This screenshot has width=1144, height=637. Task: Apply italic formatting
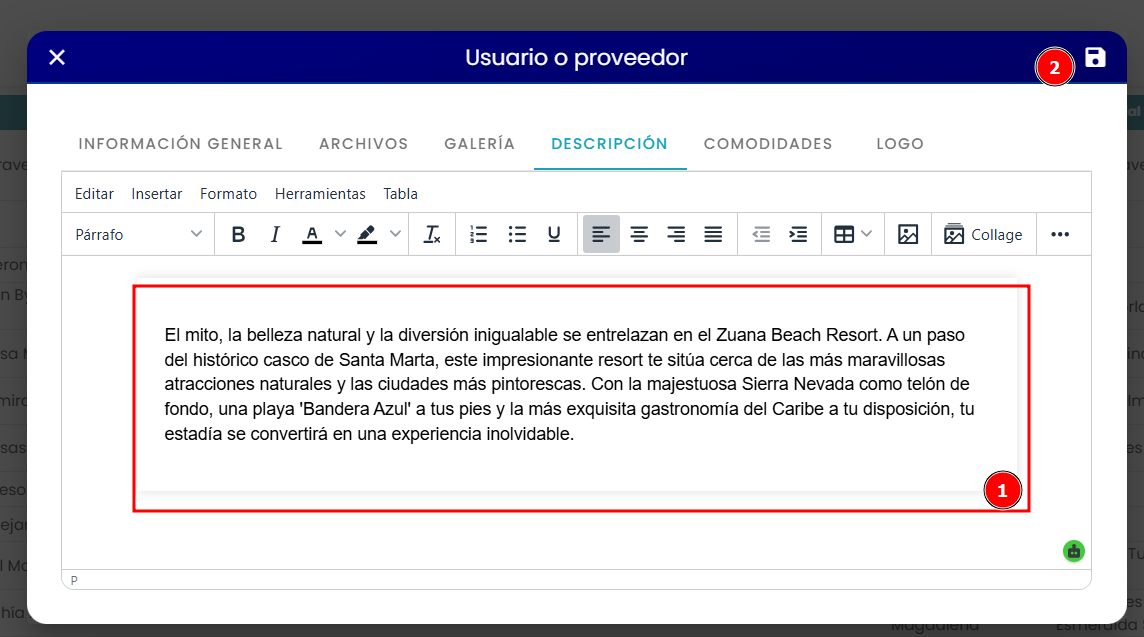click(275, 234)
